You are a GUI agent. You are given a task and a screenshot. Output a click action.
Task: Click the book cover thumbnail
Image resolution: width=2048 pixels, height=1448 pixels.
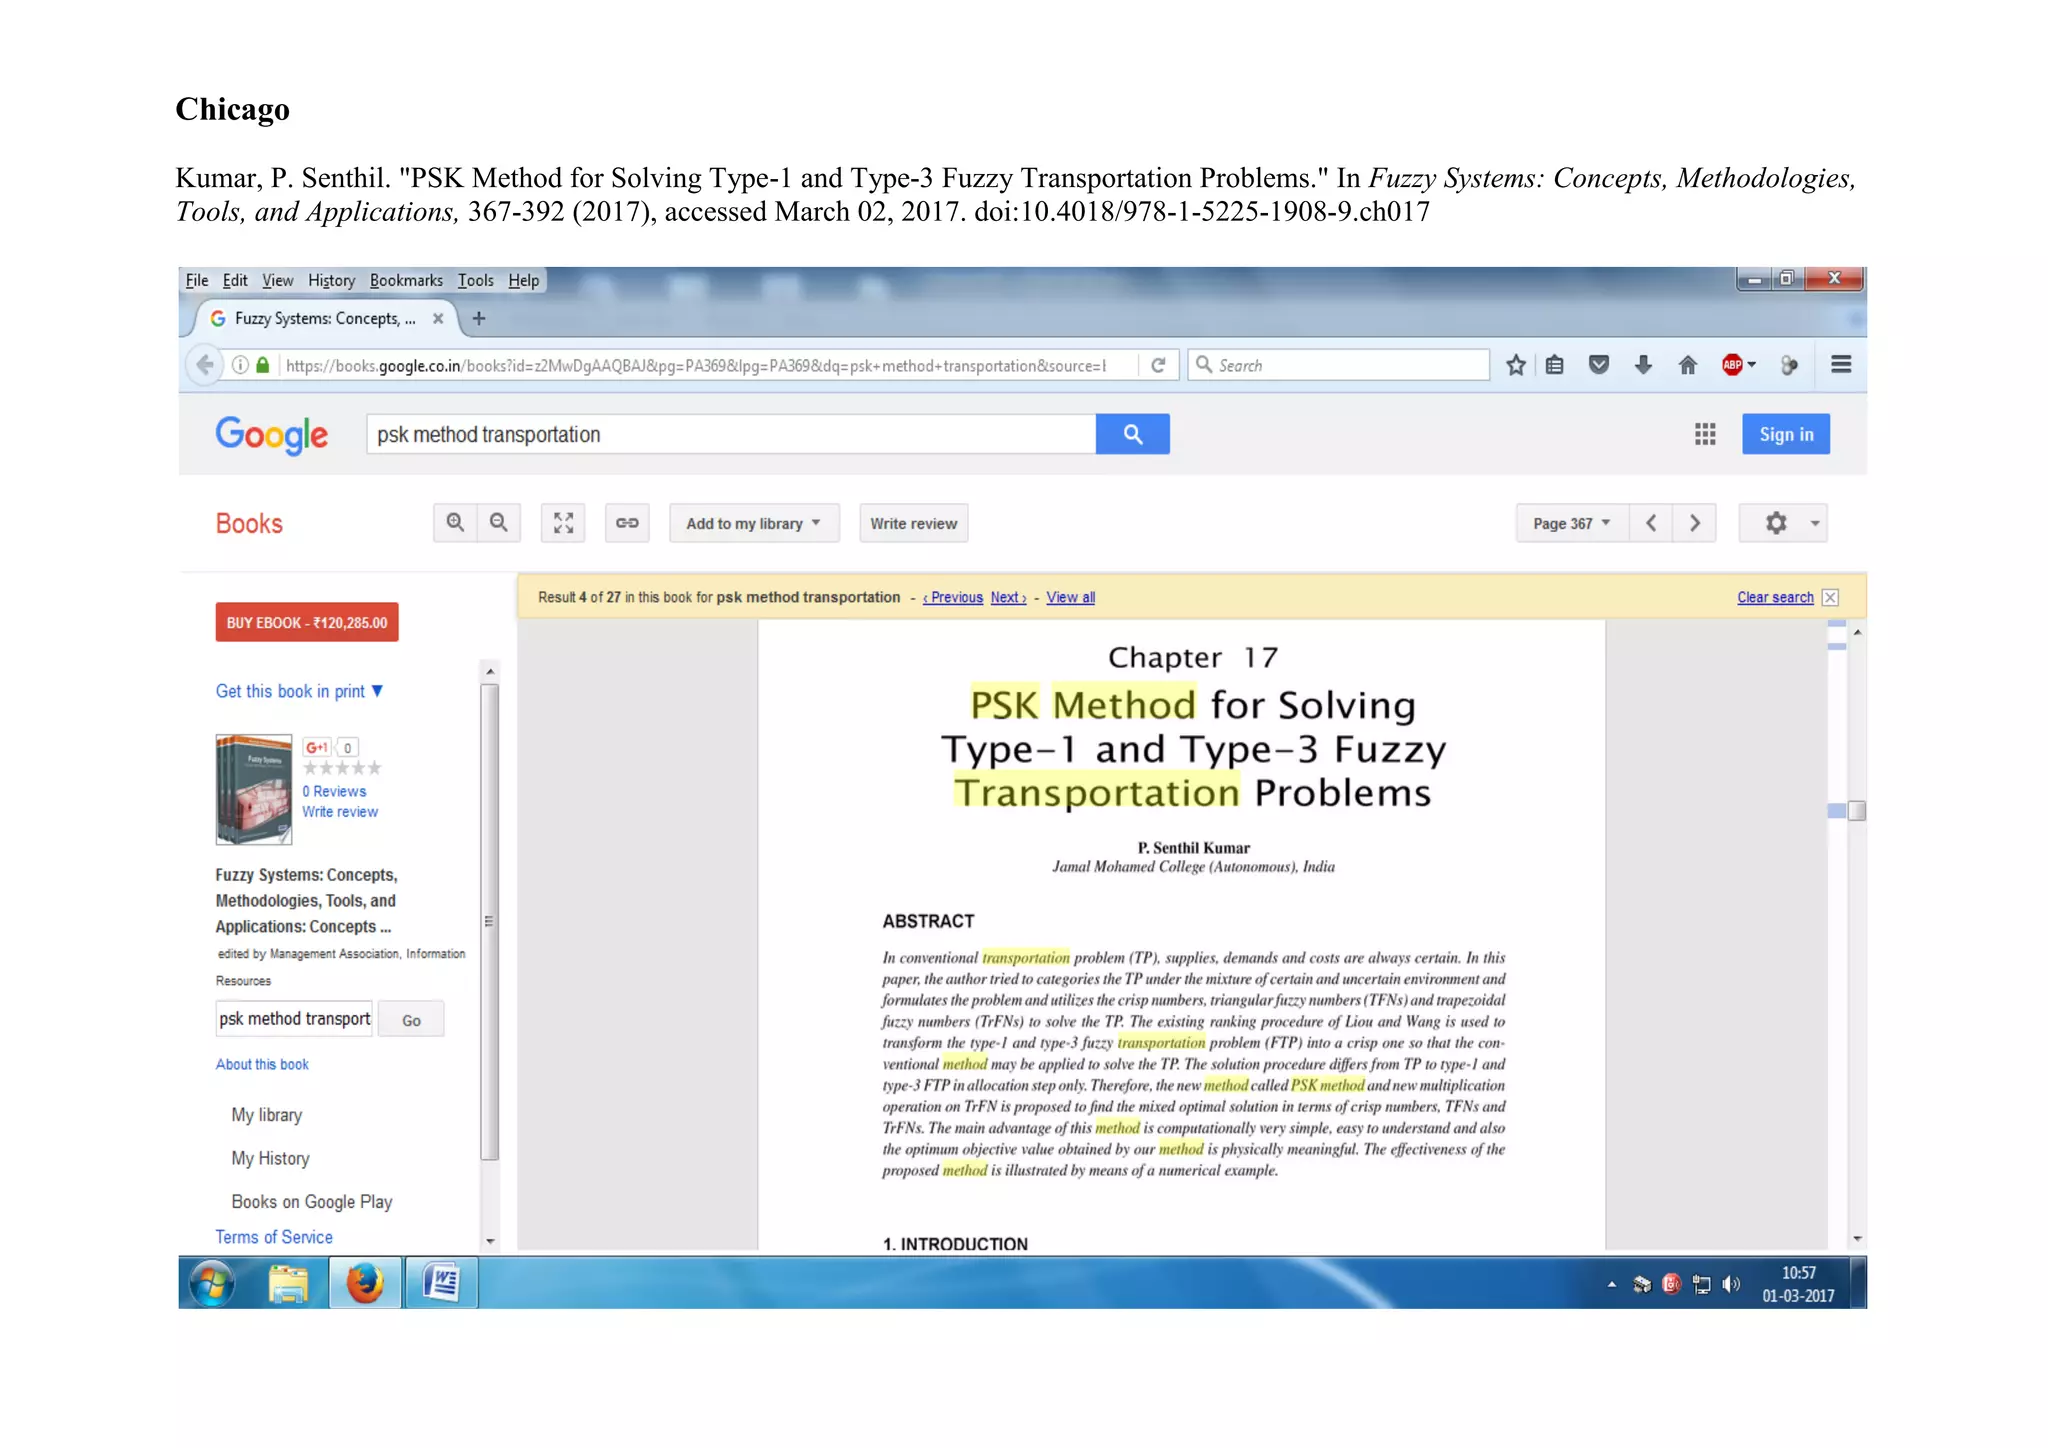click(x=254, y=790)
